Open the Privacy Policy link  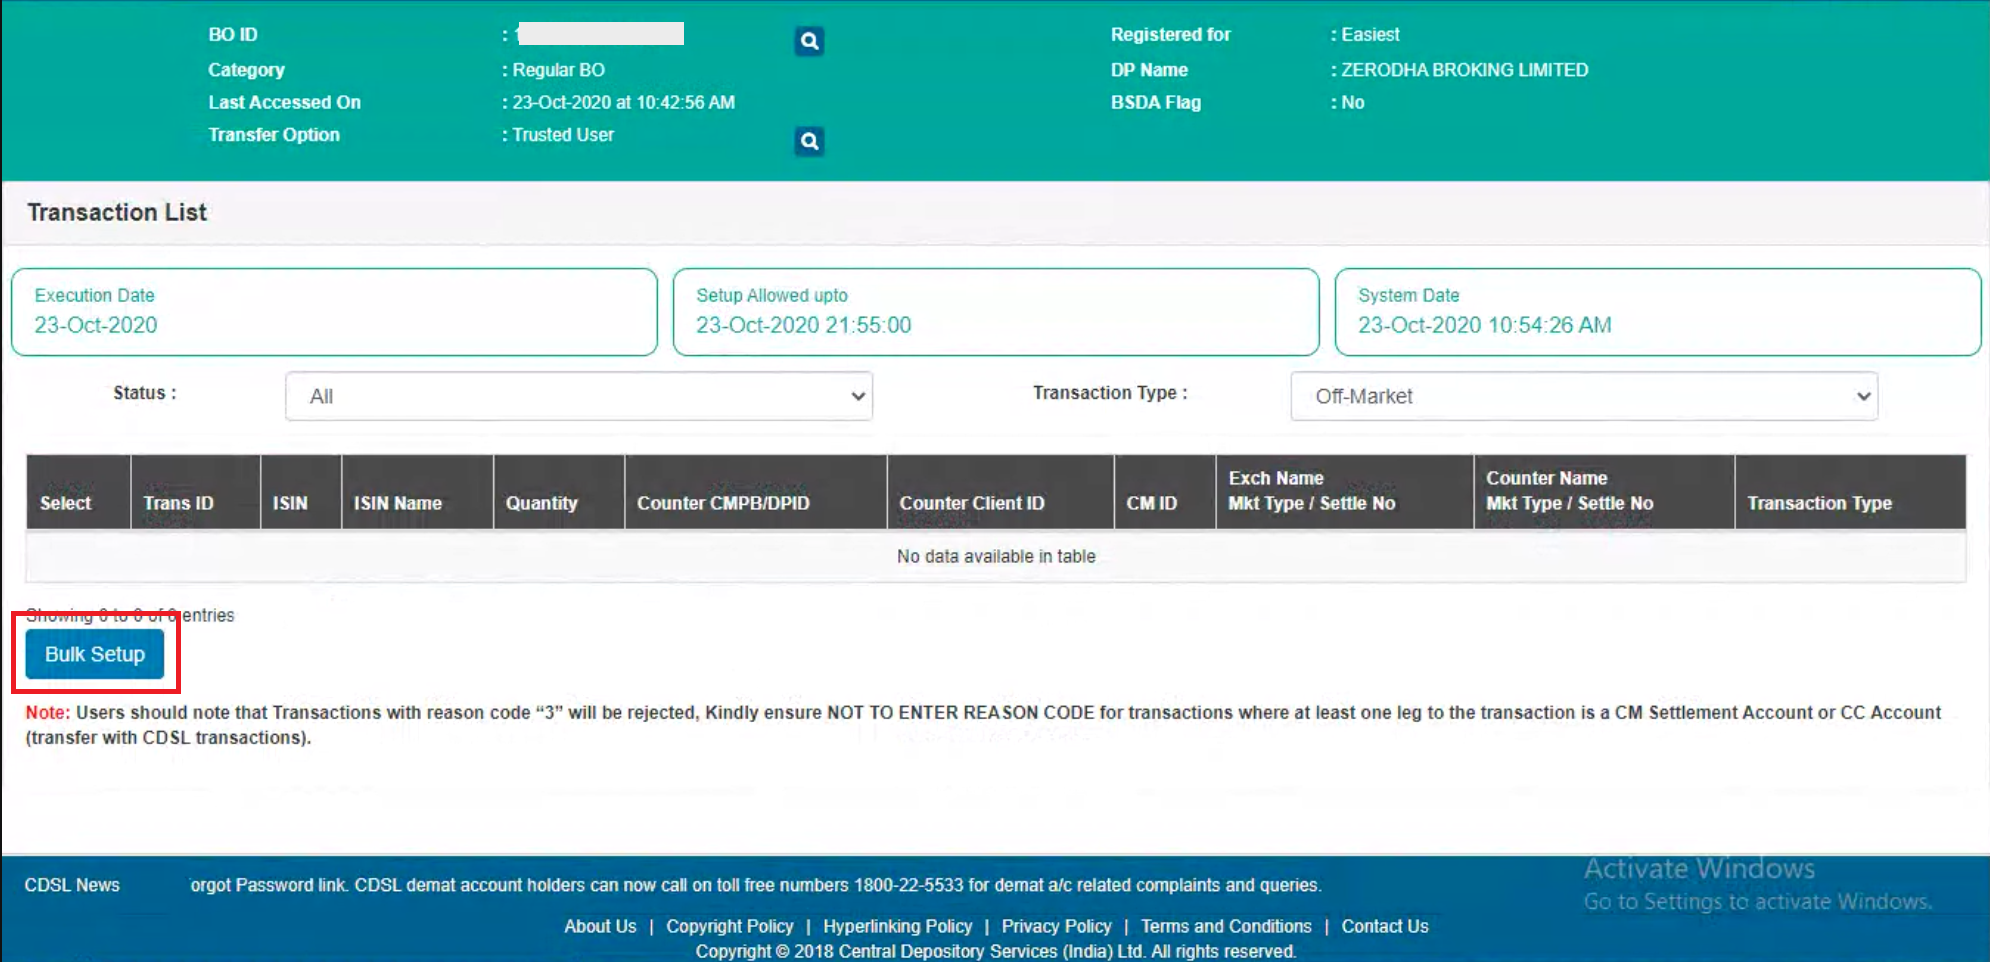point(1057,926)
